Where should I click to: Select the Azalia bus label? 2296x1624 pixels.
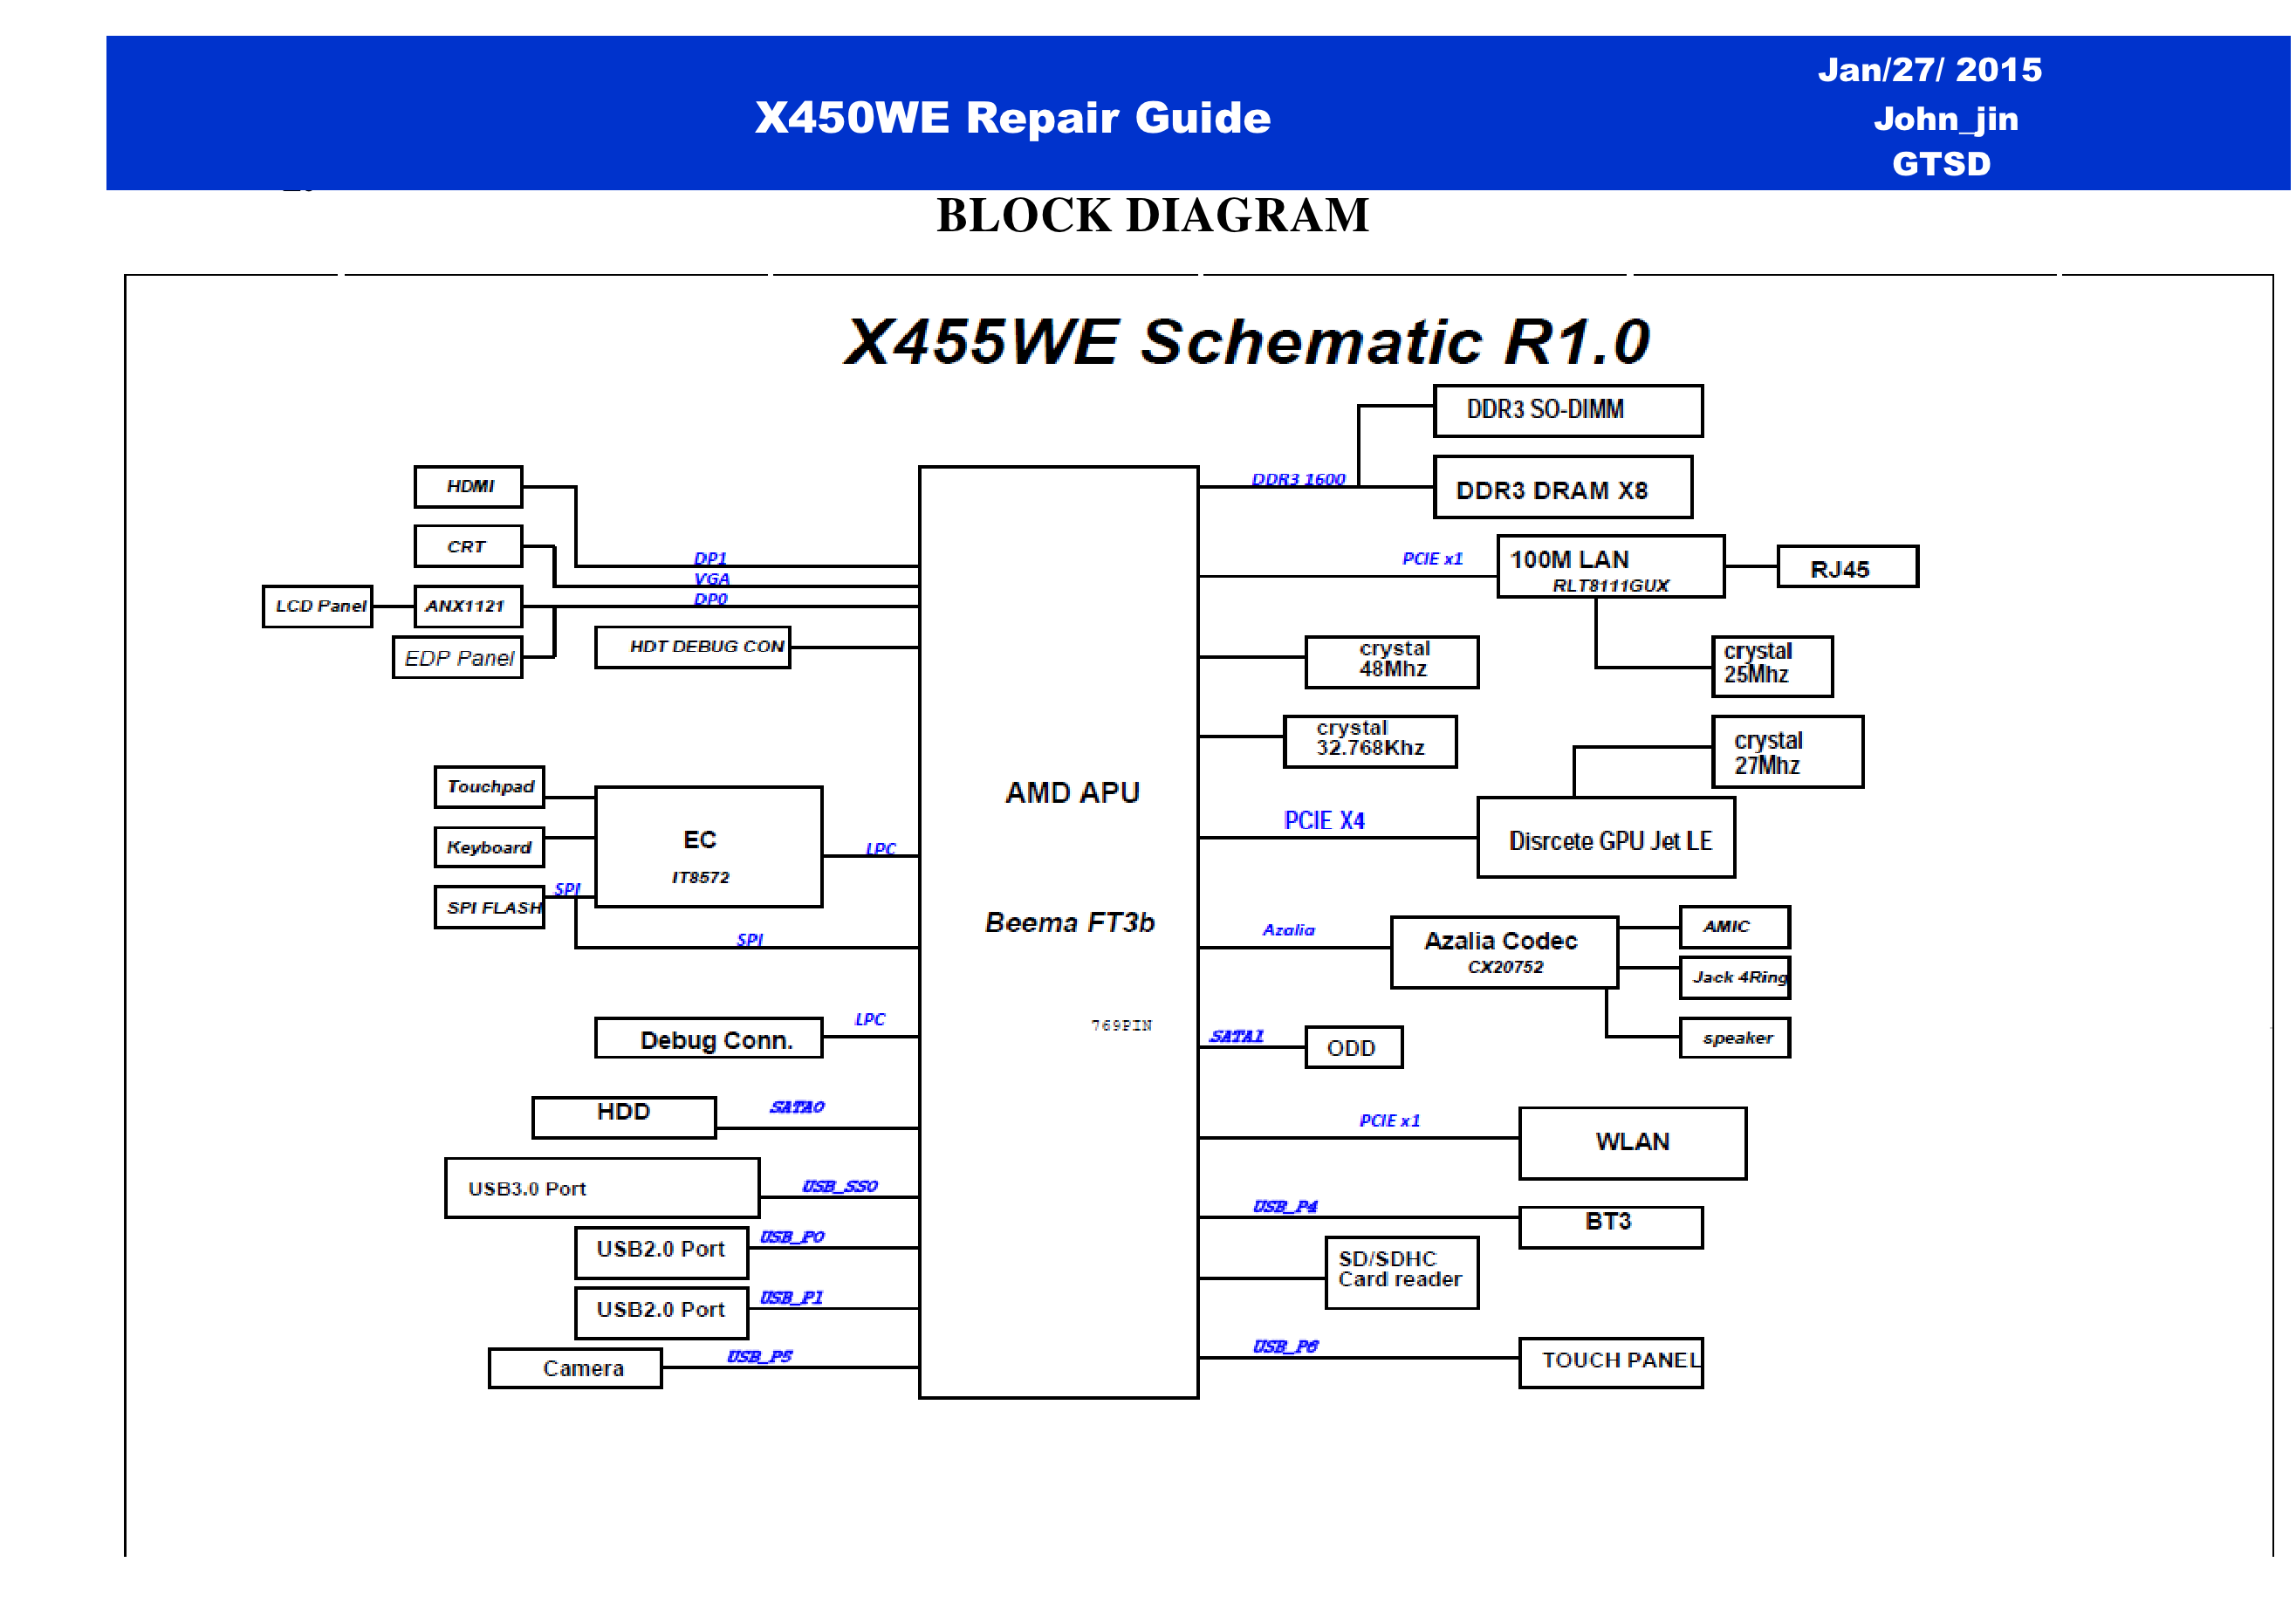tap(1288, 930)
